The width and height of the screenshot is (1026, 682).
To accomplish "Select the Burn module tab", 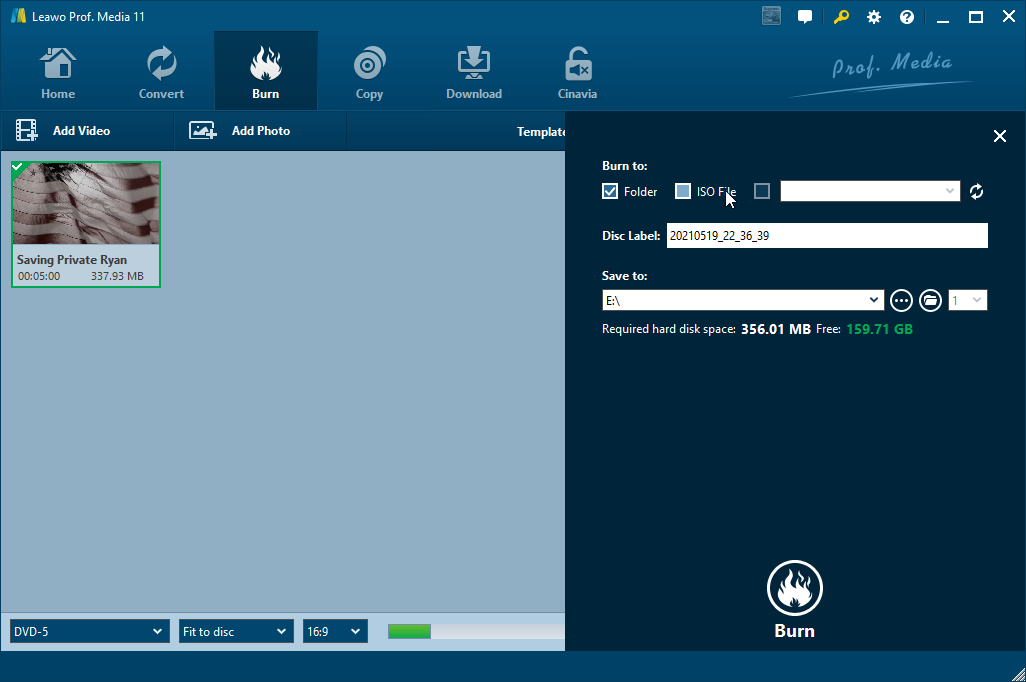I will 266,72.
